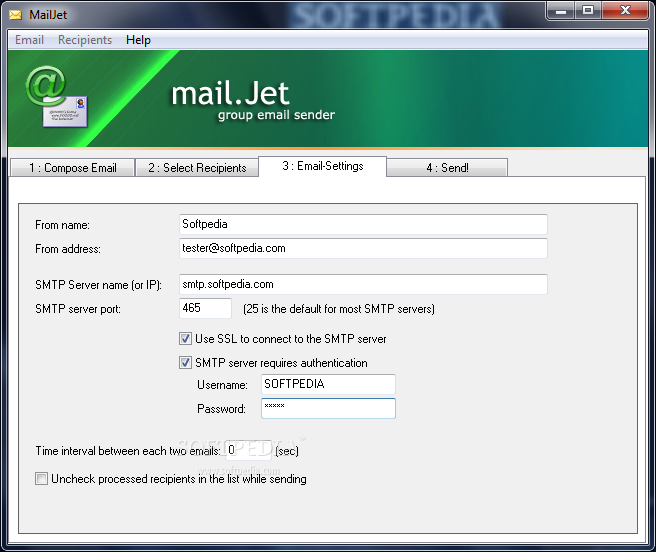Screen dimensions: 656x552
Task: Click the Username field
Action: coord(328,384)
